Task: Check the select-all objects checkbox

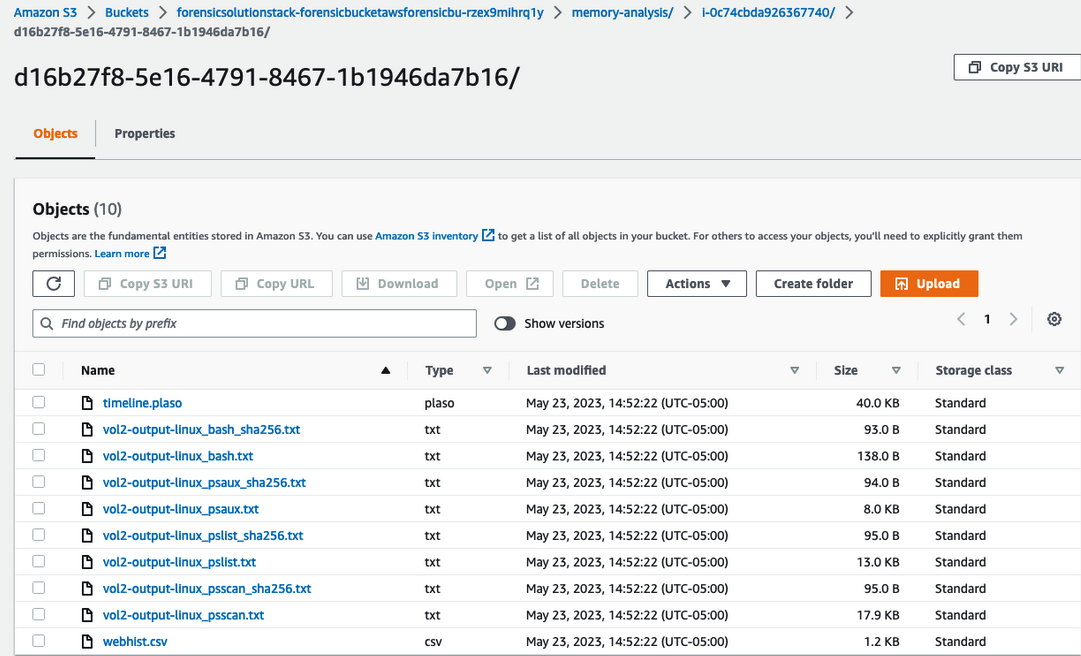Action: [39, 370]
